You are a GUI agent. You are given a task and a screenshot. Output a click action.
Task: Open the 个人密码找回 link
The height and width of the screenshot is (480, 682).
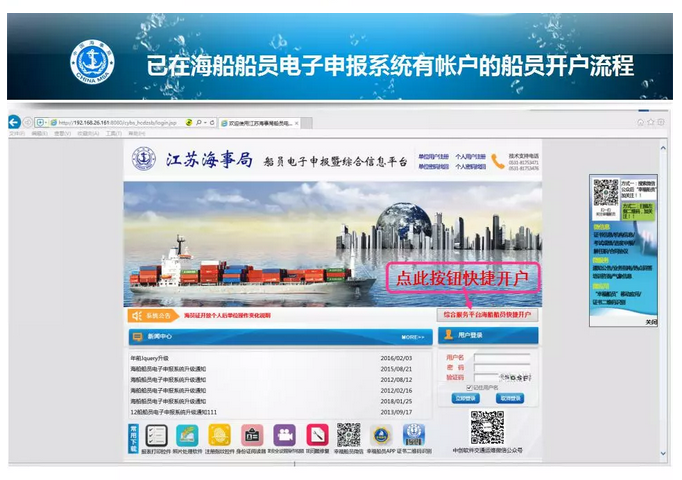pos(470,167)
